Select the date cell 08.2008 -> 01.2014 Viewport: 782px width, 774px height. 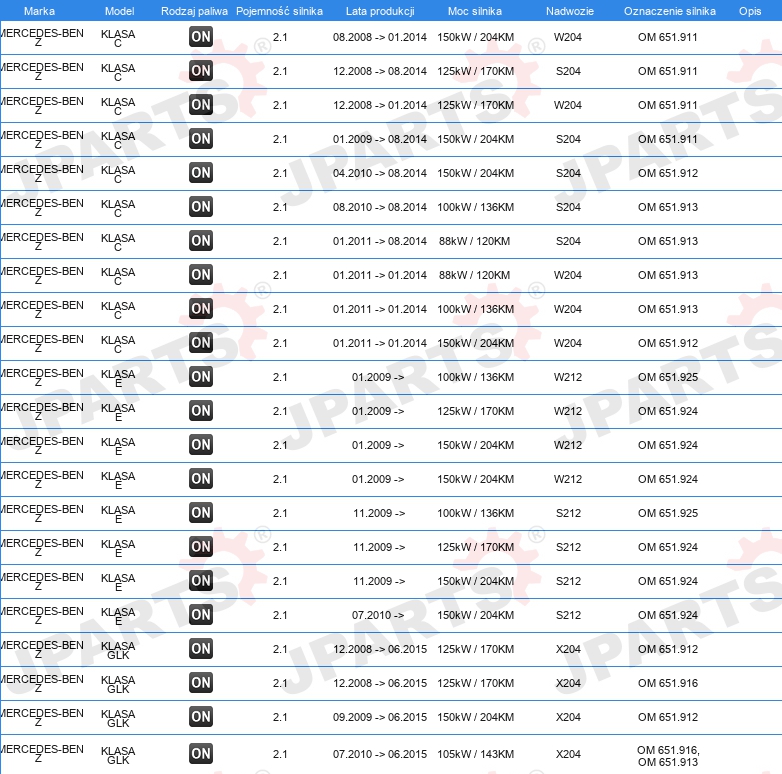click(380, 37)
